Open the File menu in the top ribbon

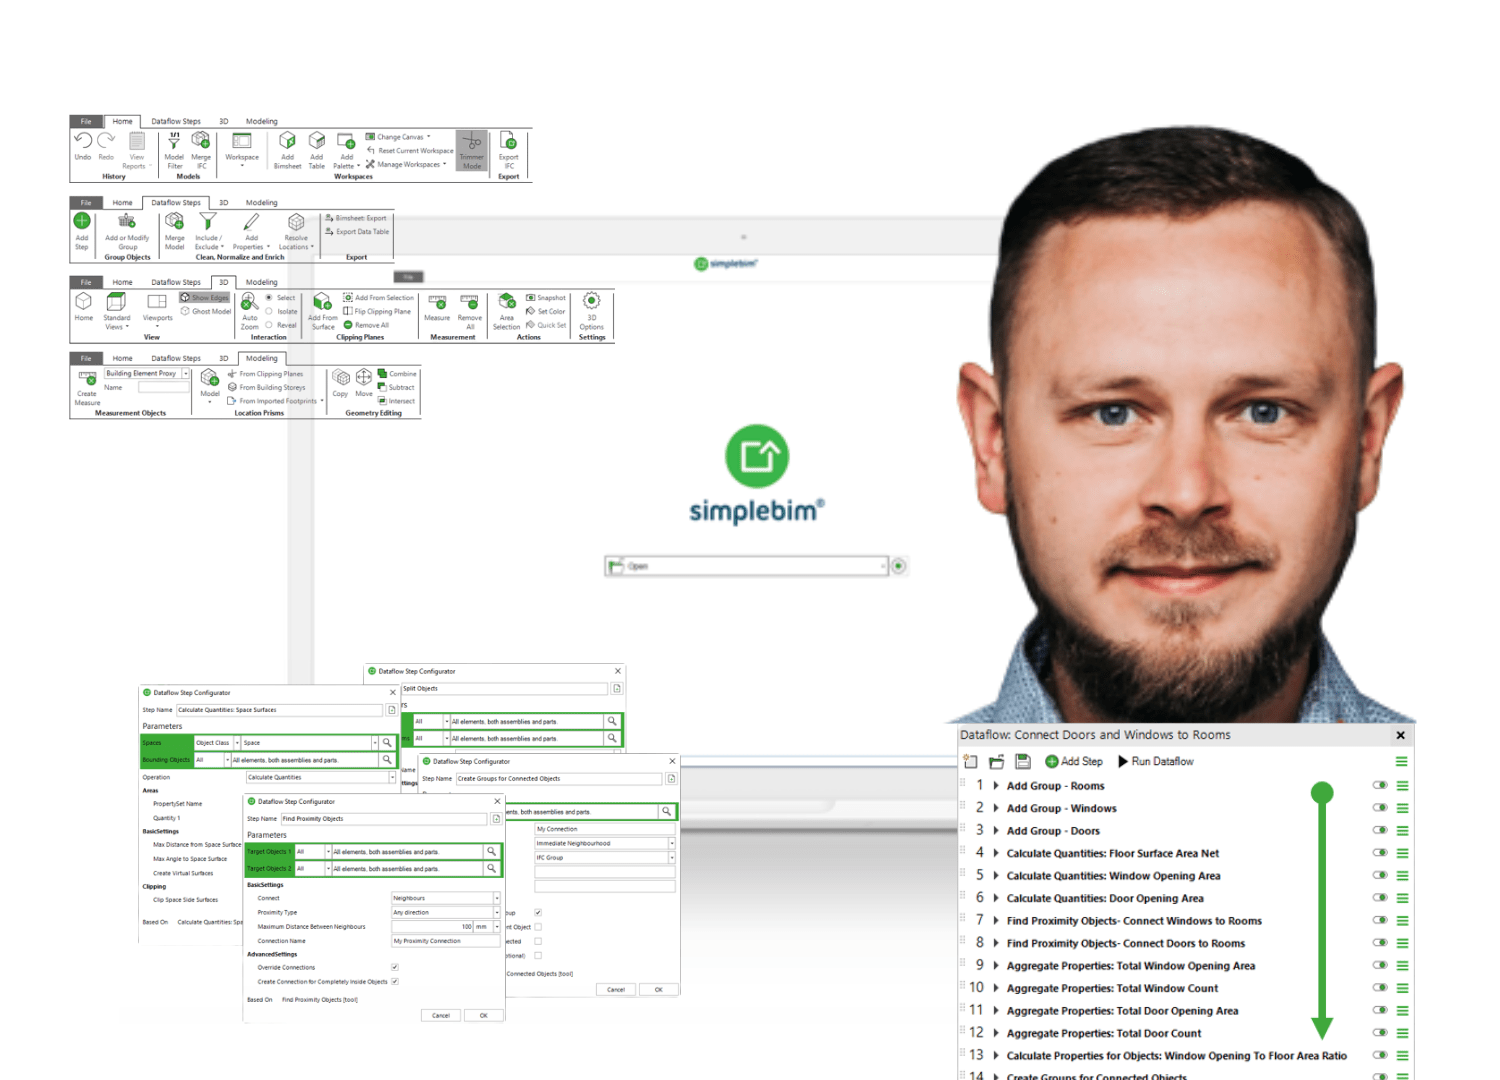click(x=86, y=121)
